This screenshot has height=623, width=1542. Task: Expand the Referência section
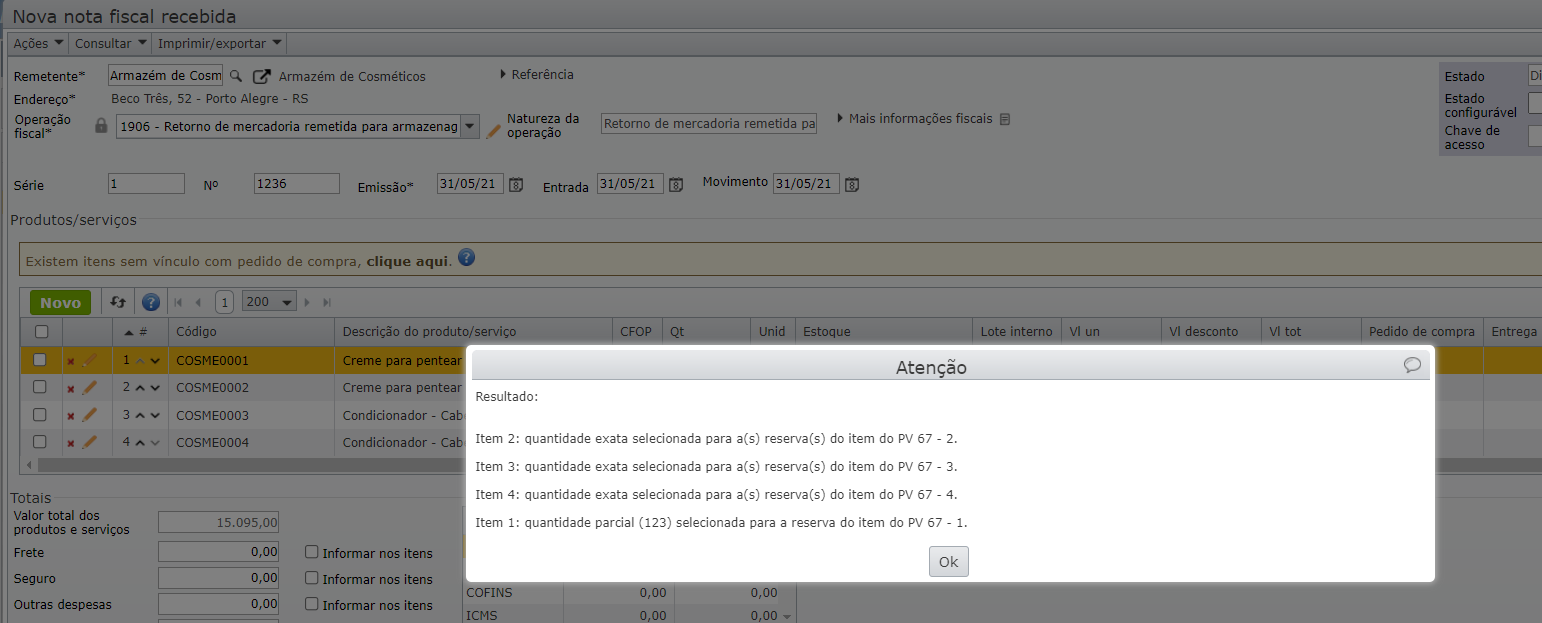tap(536, 74)
